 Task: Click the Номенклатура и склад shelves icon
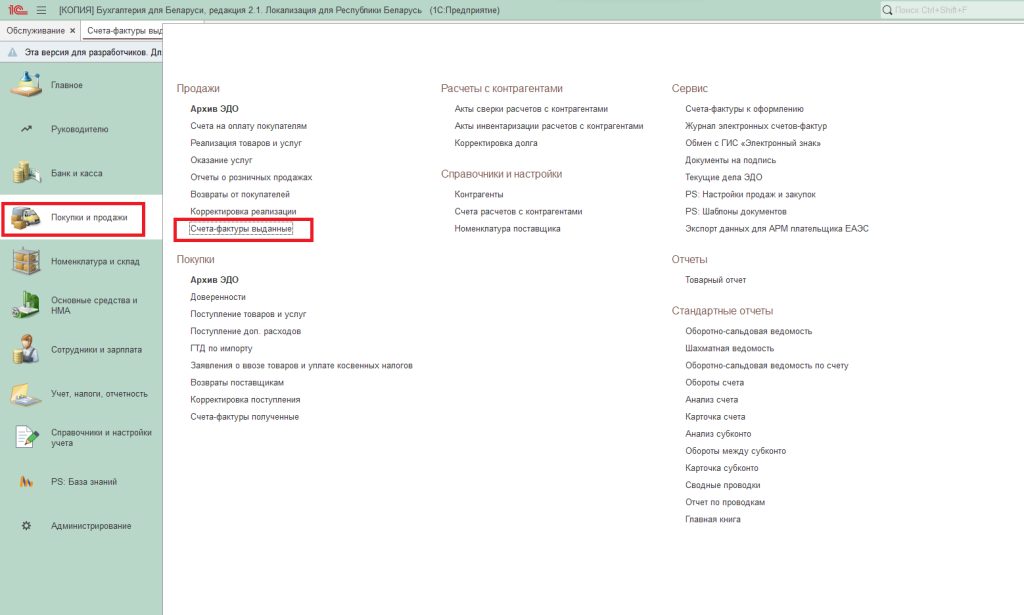tap(26, 261)
